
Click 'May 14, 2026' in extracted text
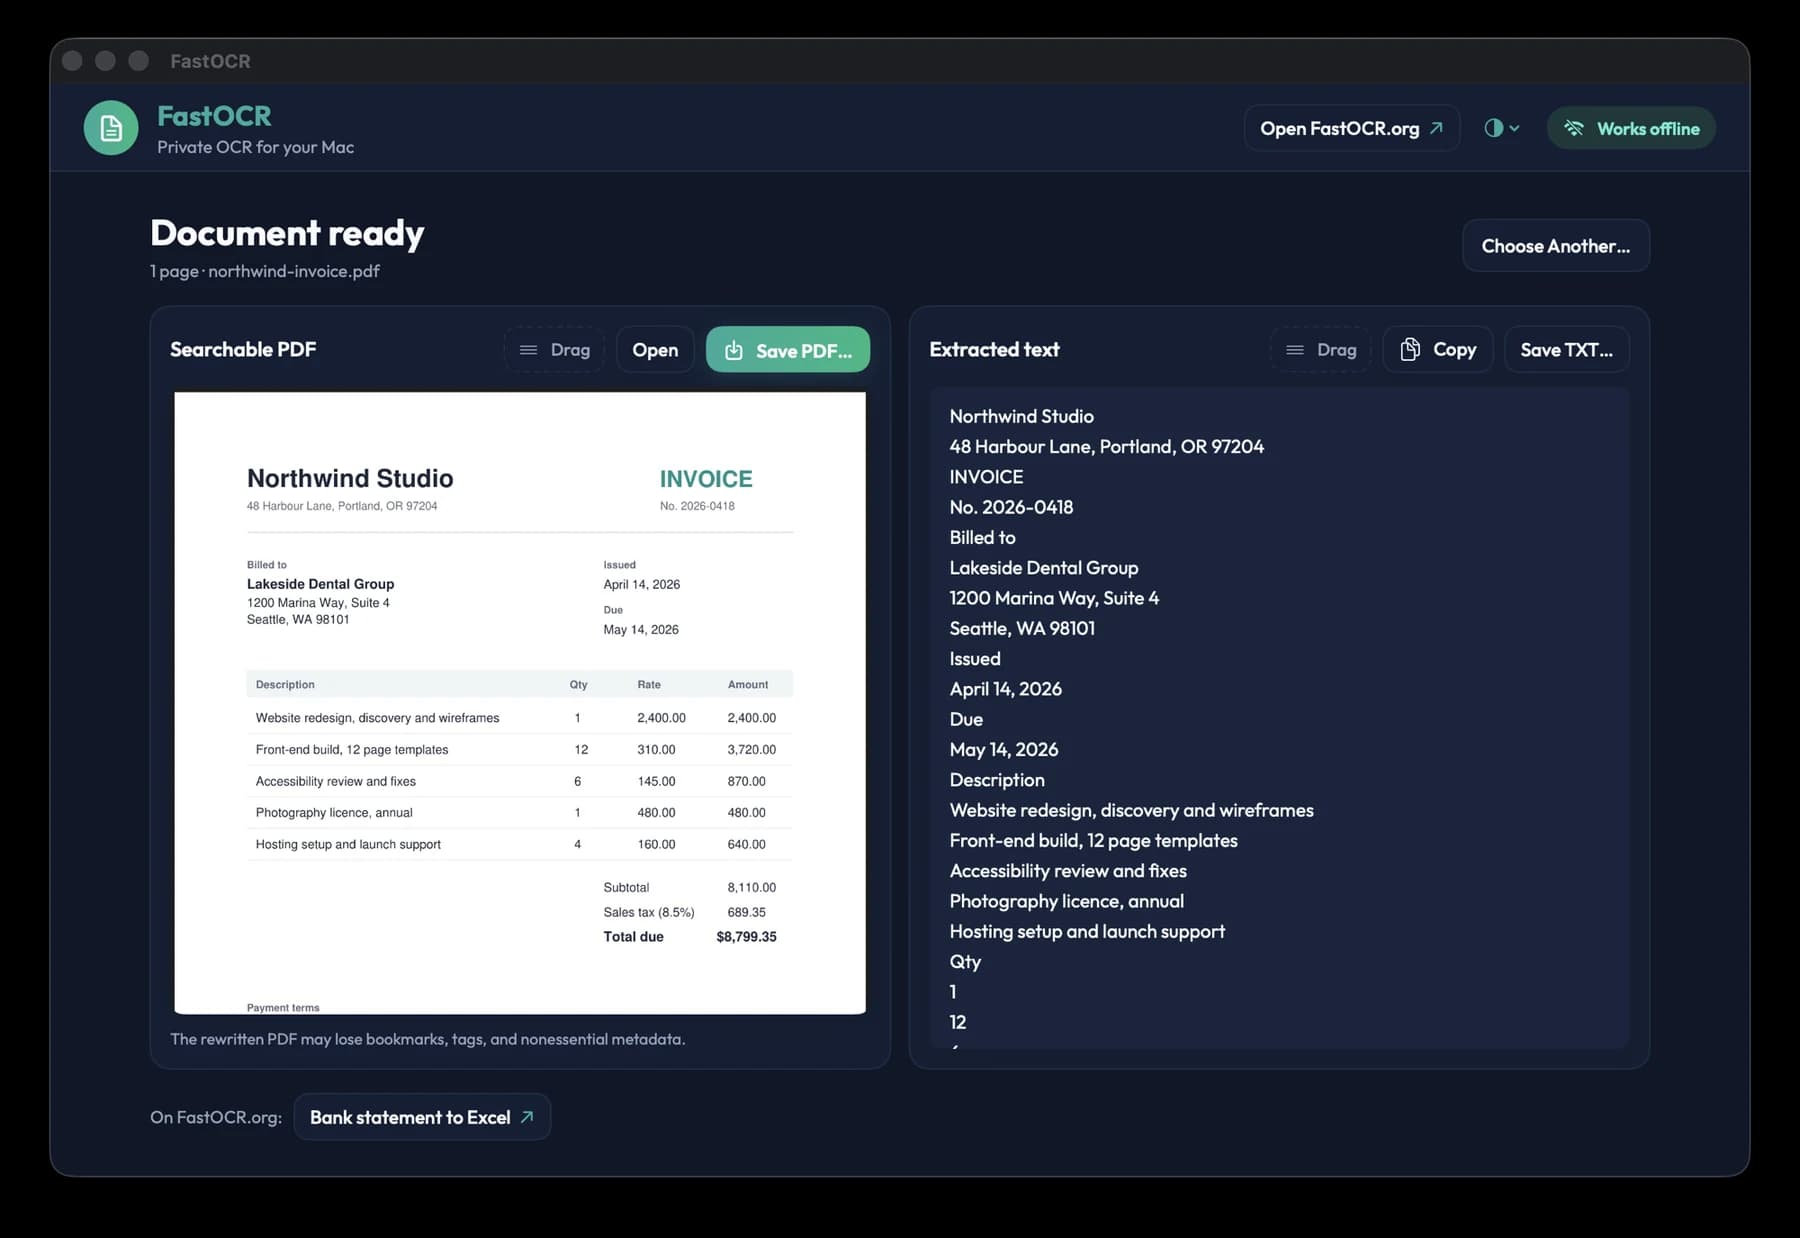pos(1003,750)
